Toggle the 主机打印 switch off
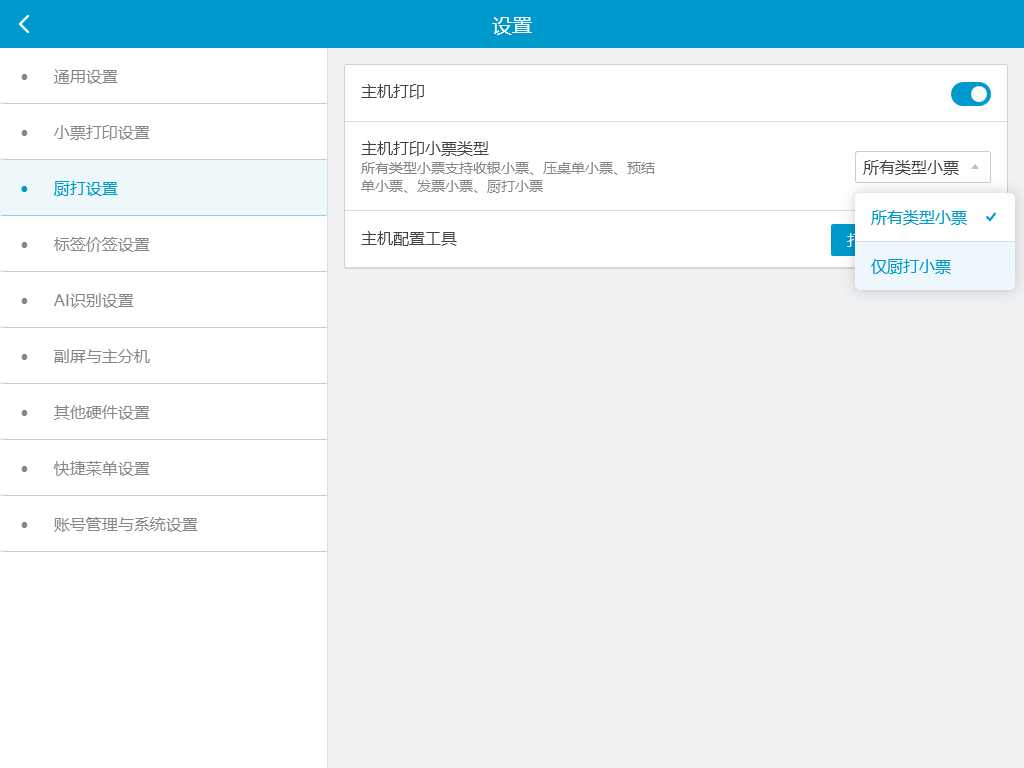Image resolution: width=1024 pixels, height=768 pixels. point(970,94)
